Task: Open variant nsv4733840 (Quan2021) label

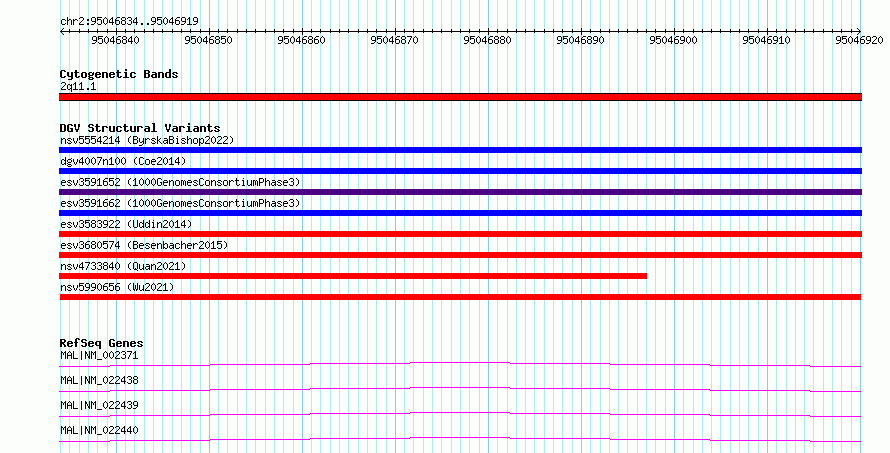Action: click(123, 266)
